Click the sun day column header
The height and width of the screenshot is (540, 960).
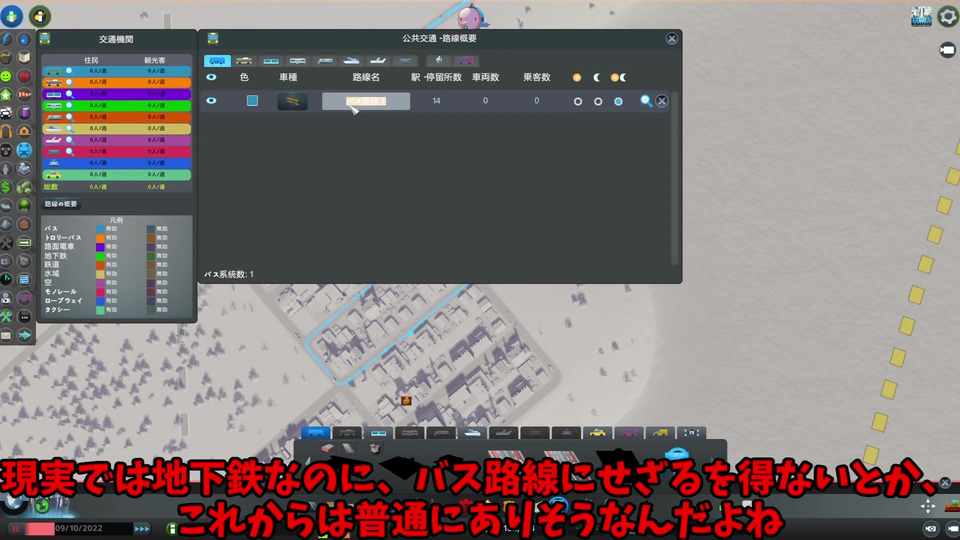point(577,77)
